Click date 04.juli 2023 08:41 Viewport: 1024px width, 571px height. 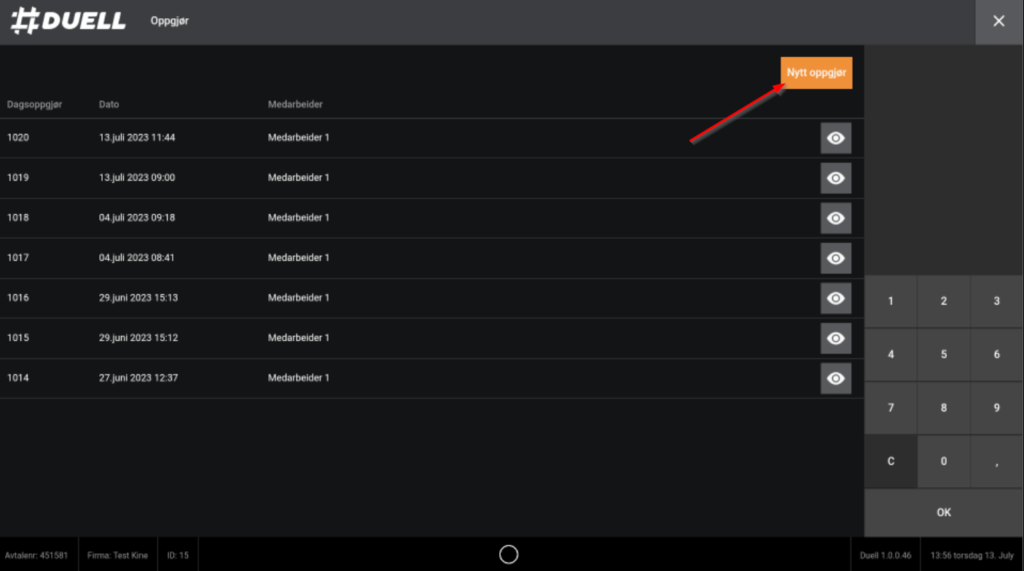[x=136, y=258]
